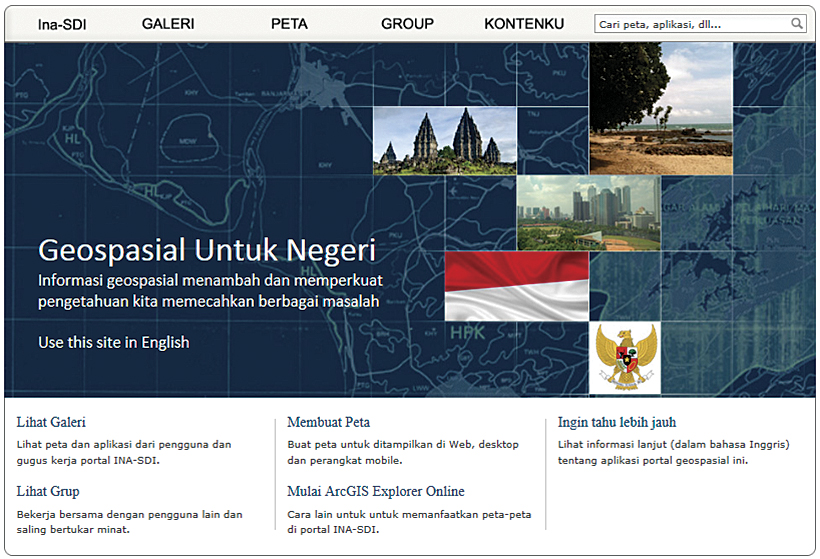Select the GROUP navigation item

pyautogui.click(x=407, y=24)
